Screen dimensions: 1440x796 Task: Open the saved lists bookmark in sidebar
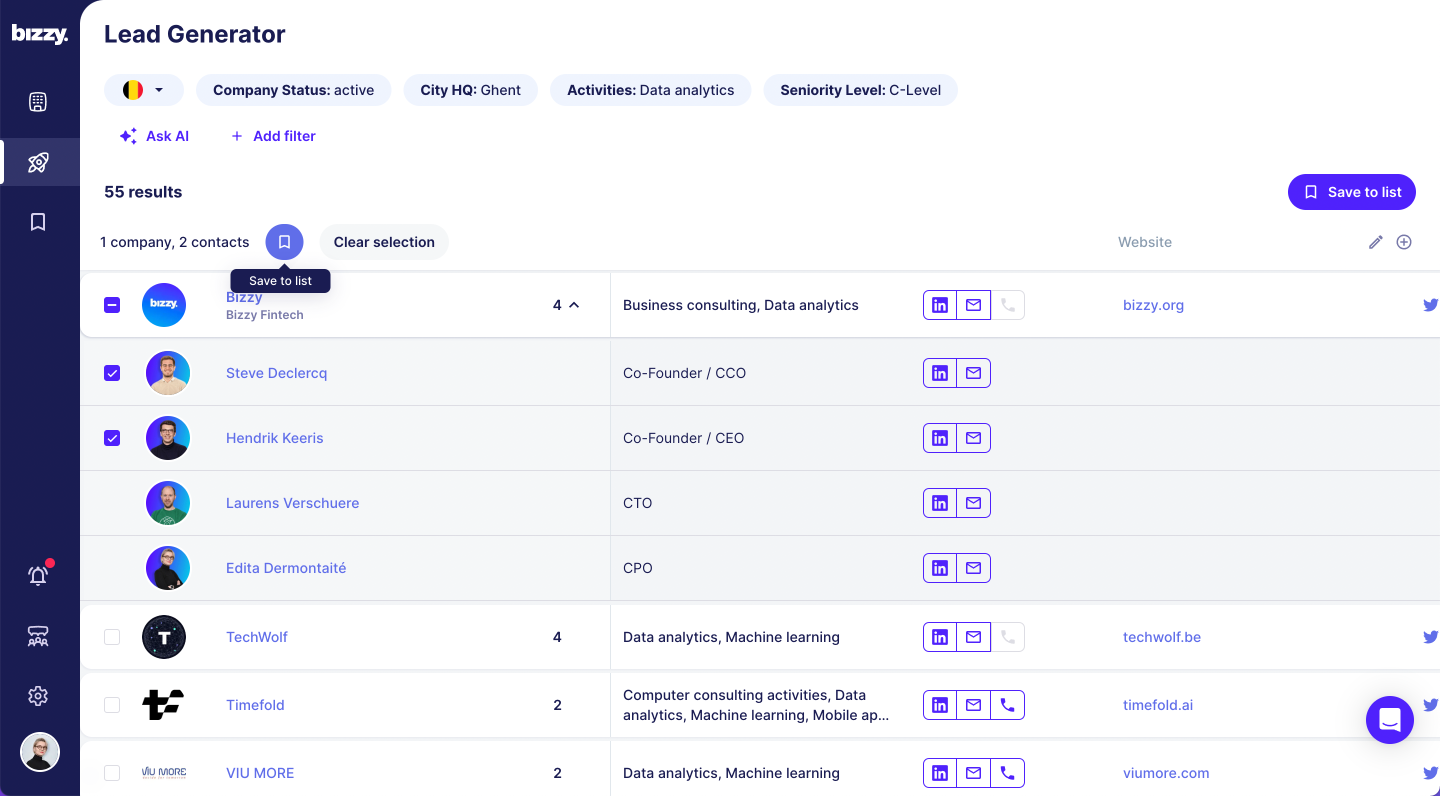[x=38, y=222]
